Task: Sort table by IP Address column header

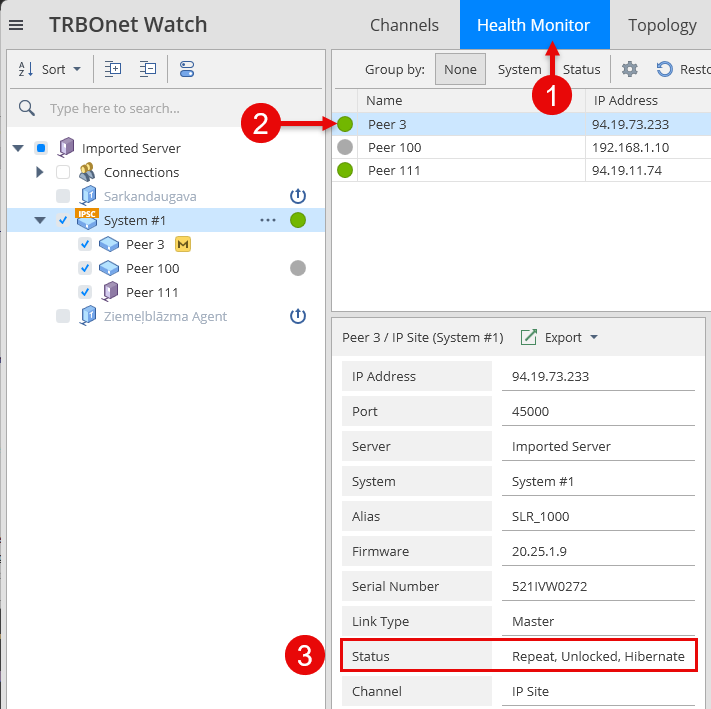Action: 648,101
